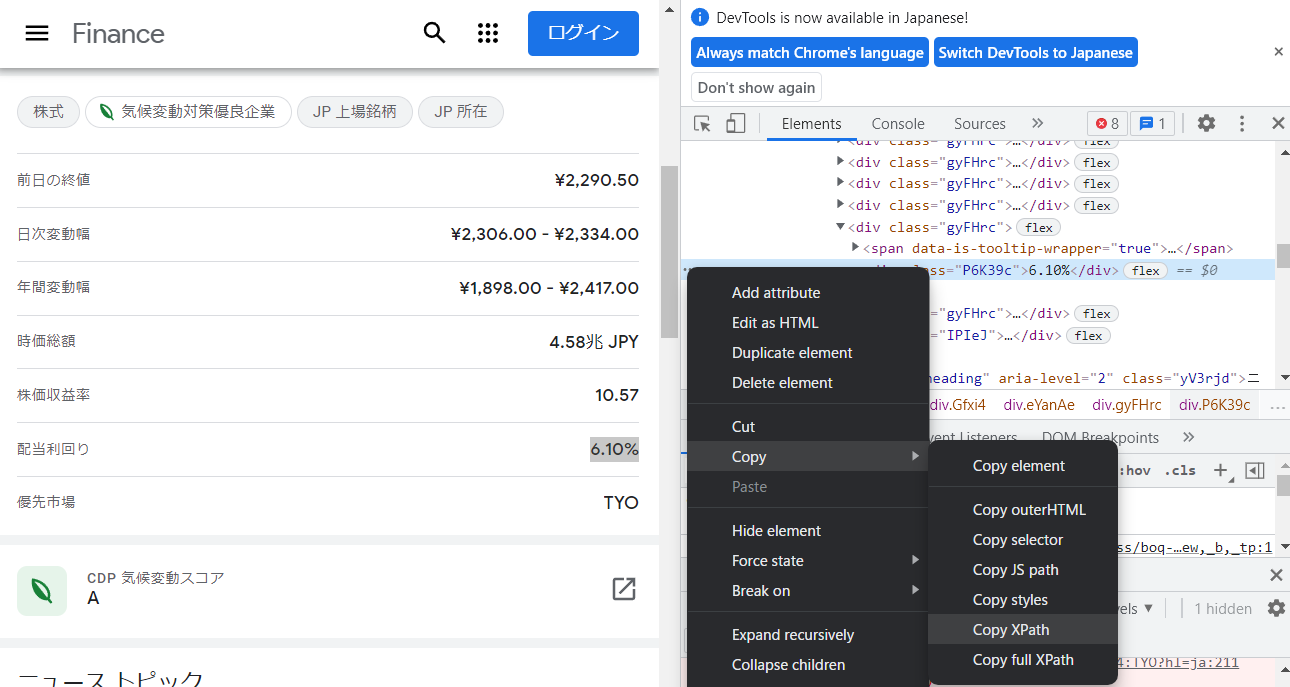
Task: Switch to the Sources tab
Action: coord(979,124)
